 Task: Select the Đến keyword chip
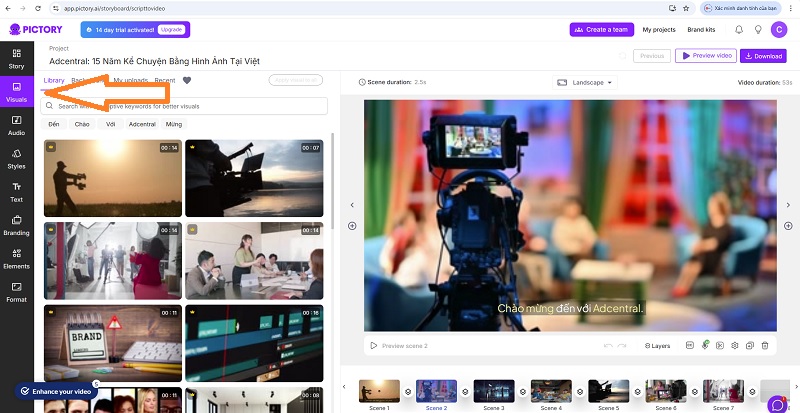54,124
